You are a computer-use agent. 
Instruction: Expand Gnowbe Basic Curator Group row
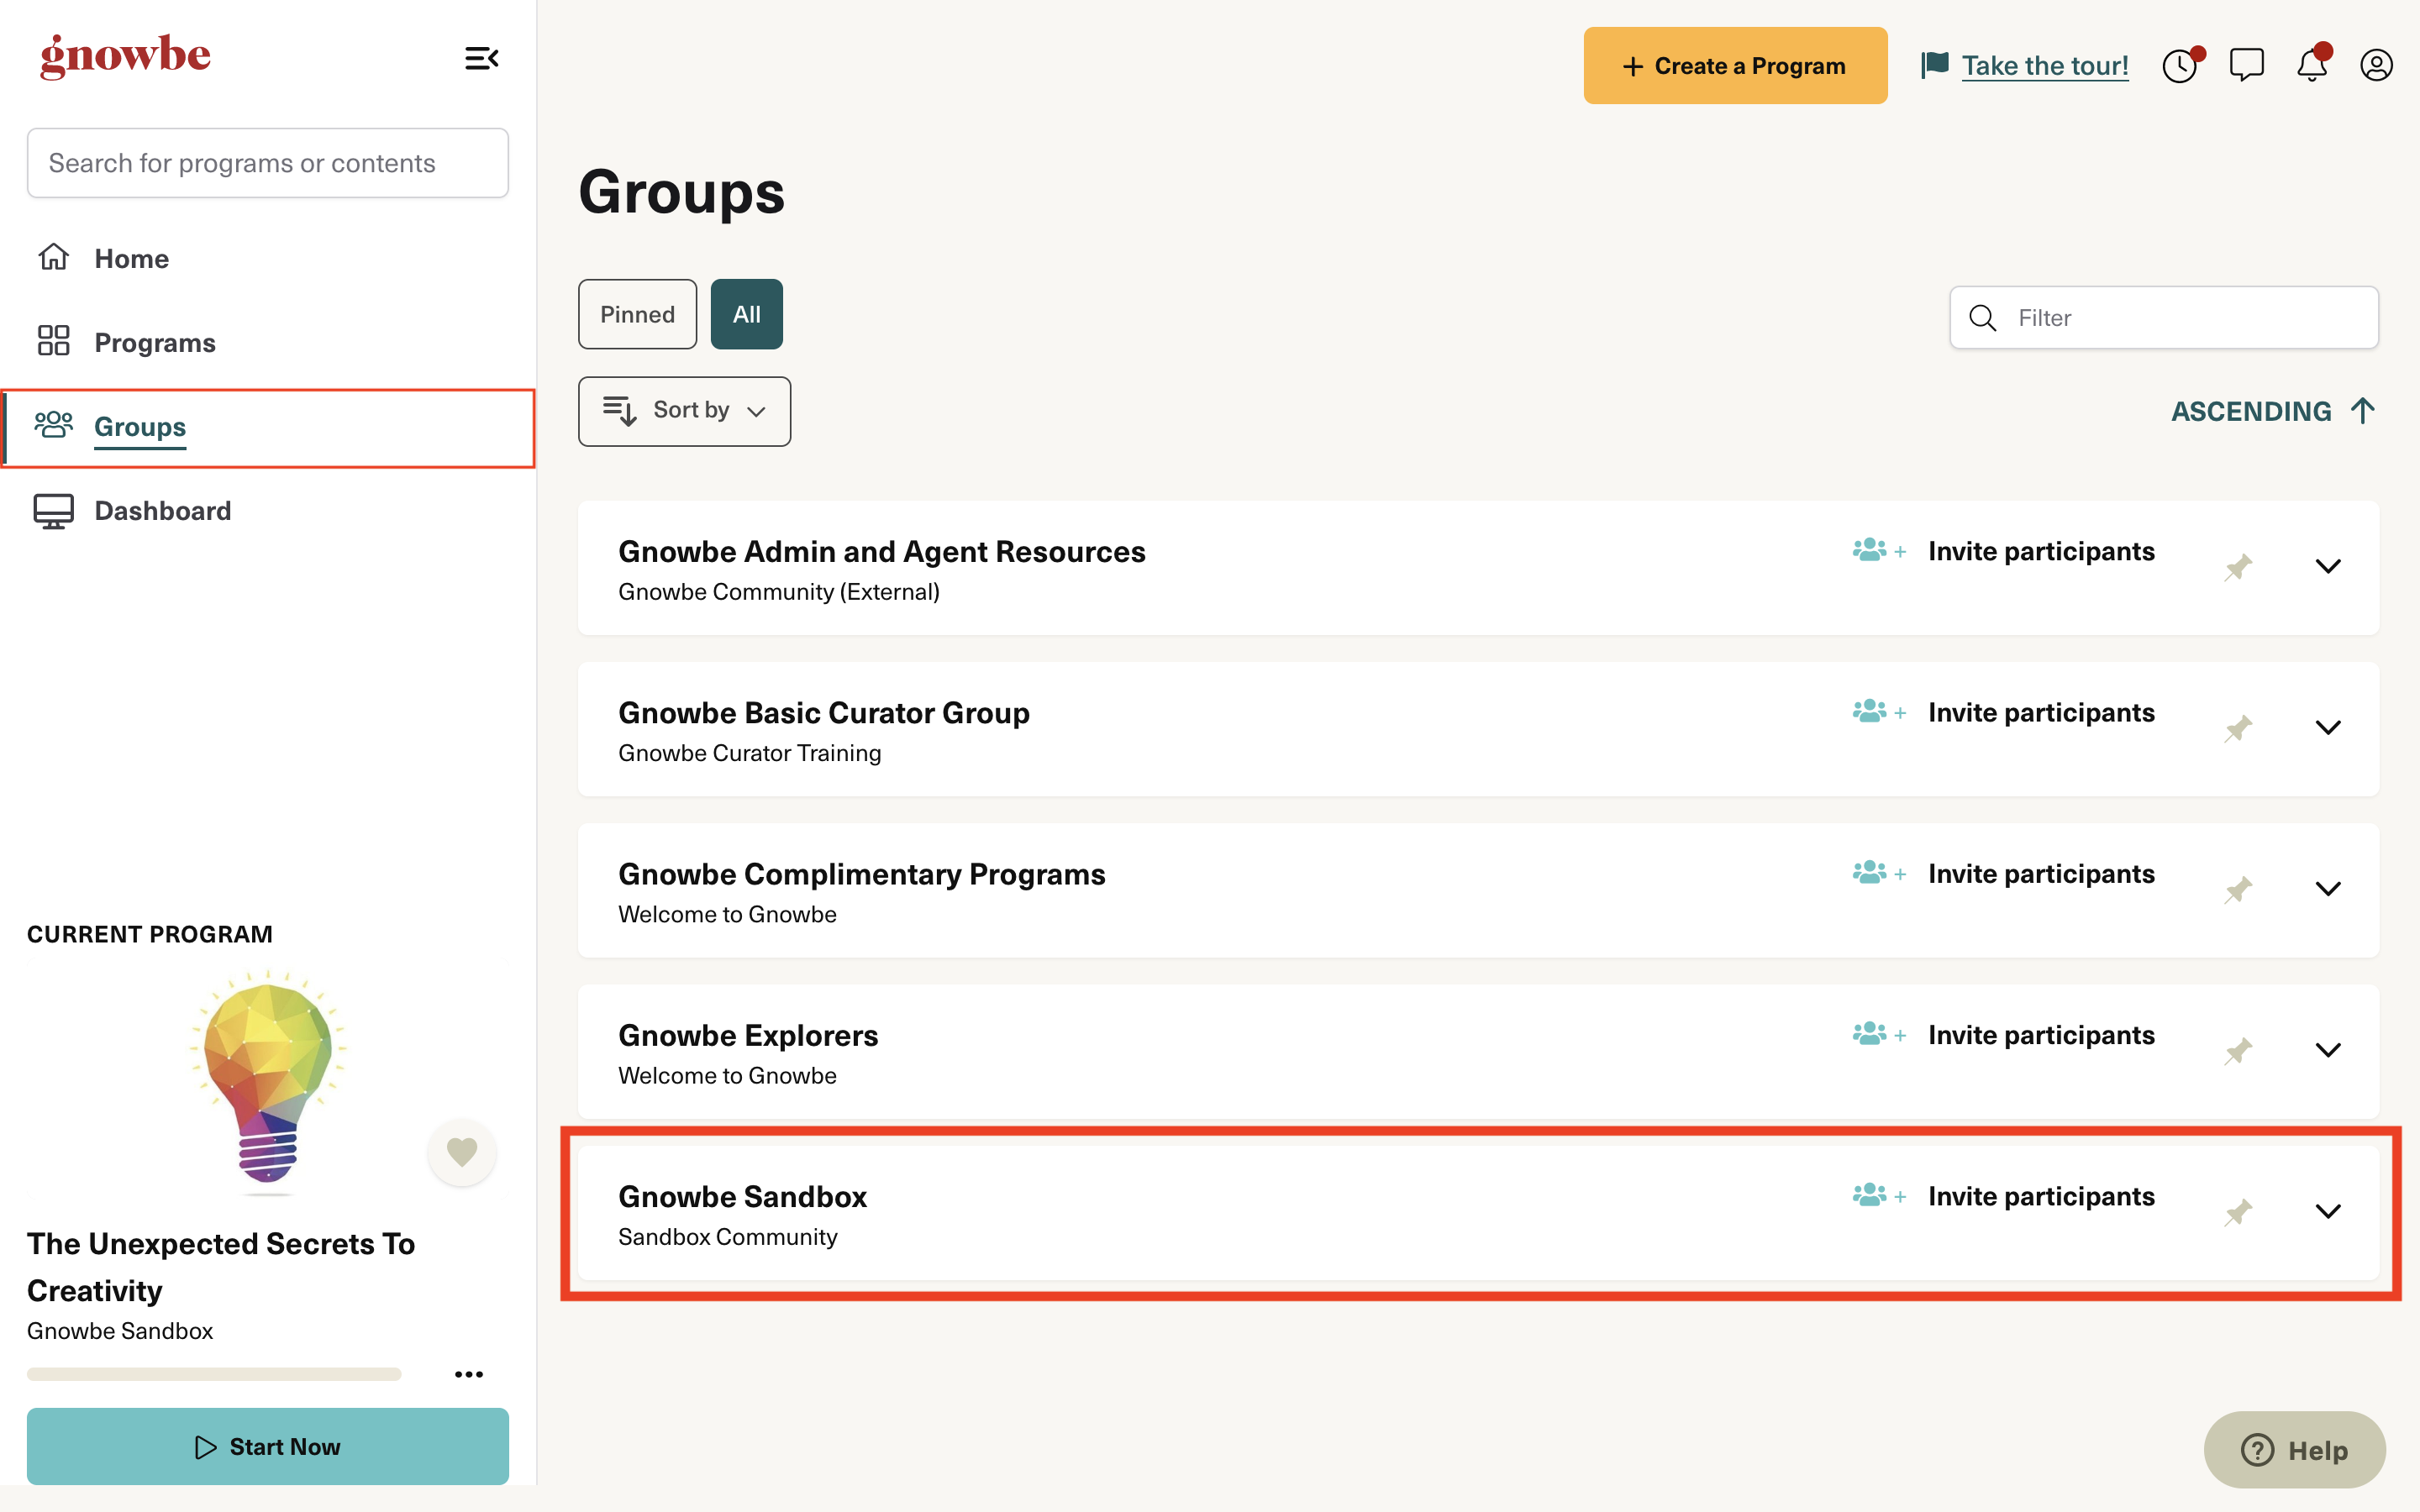(x=2328, y=728)
